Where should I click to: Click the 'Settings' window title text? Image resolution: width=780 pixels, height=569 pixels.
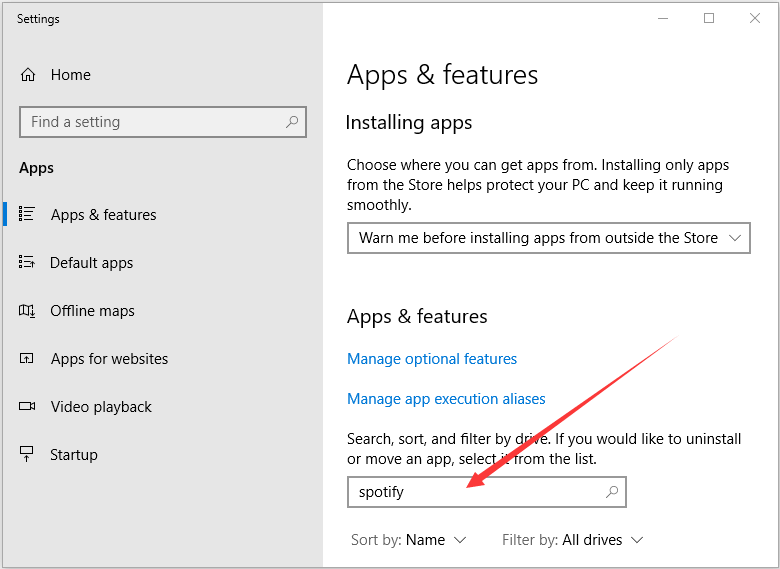(x=38, y=19)
